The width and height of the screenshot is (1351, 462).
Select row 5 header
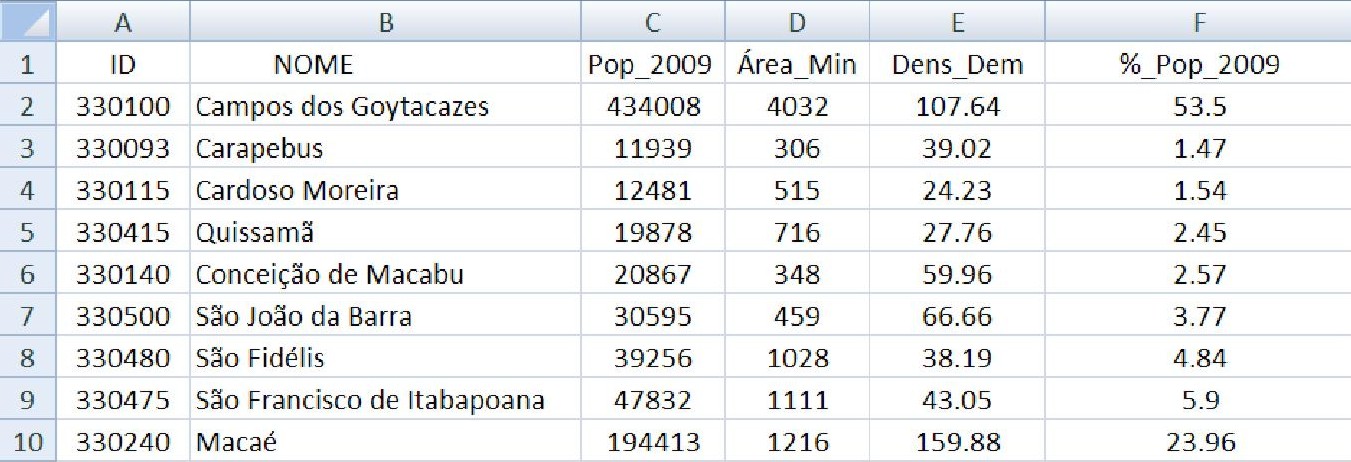click(28, 232)
